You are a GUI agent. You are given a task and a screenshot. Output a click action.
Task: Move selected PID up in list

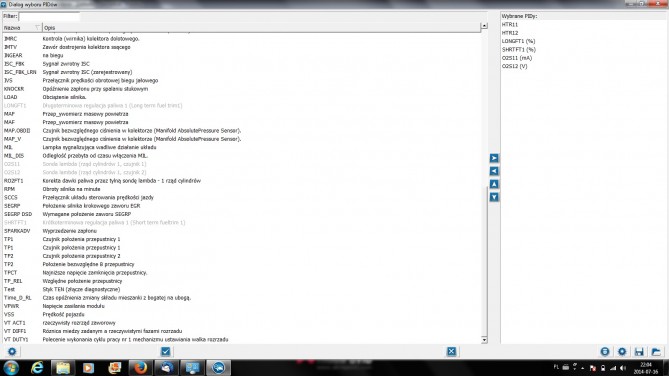(x=494, y=184)
